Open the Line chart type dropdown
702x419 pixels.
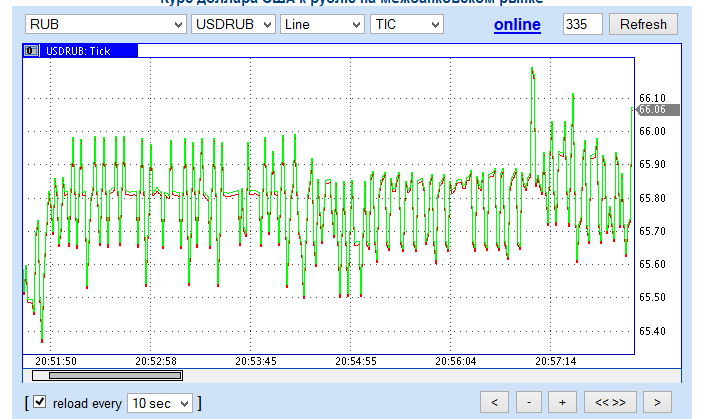[322, 24]
